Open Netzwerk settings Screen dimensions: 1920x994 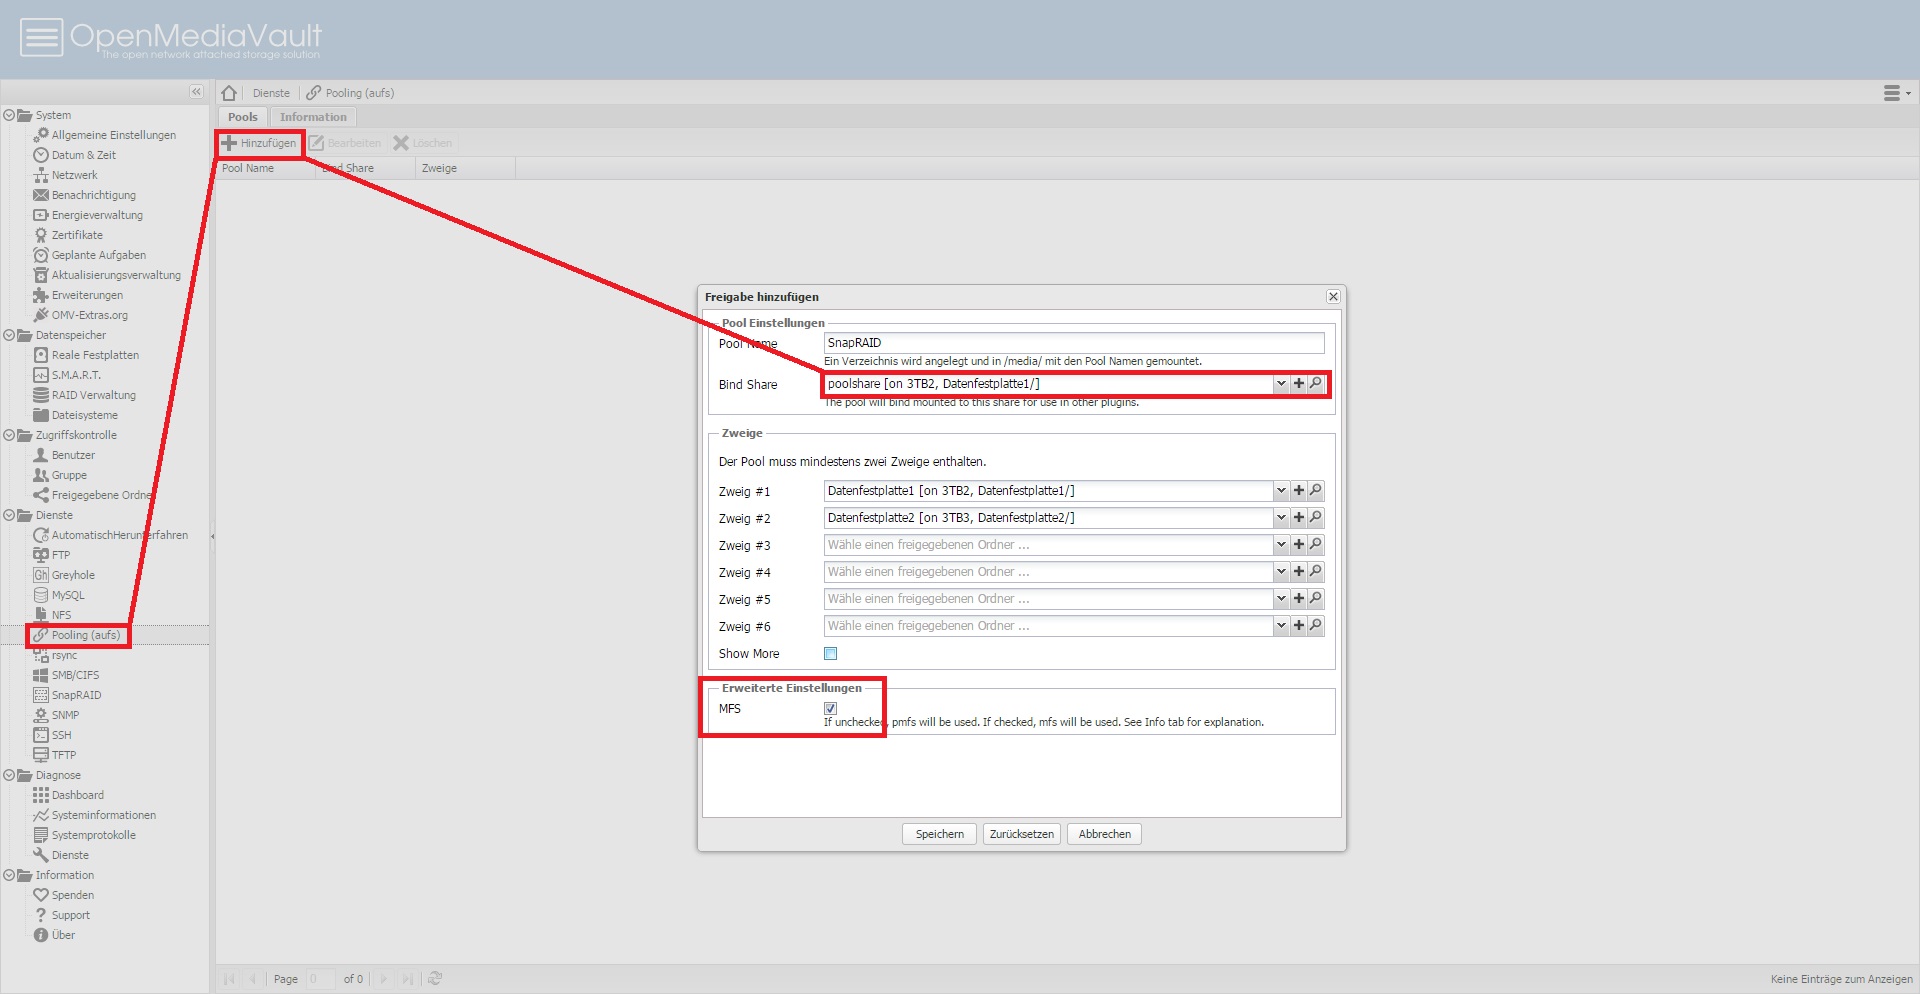tap(74, 175)
